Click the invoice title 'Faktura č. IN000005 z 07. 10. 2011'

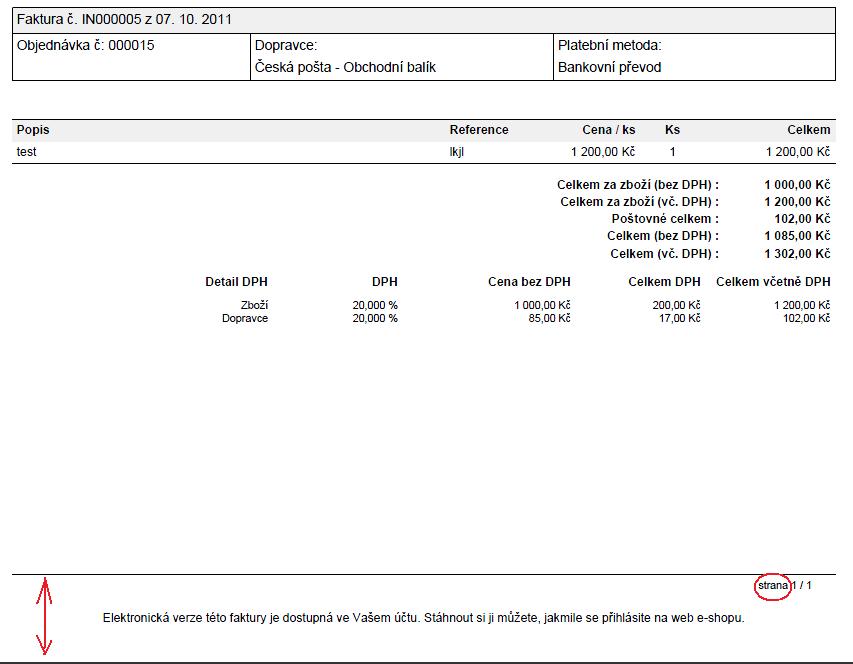click(124, 20)
